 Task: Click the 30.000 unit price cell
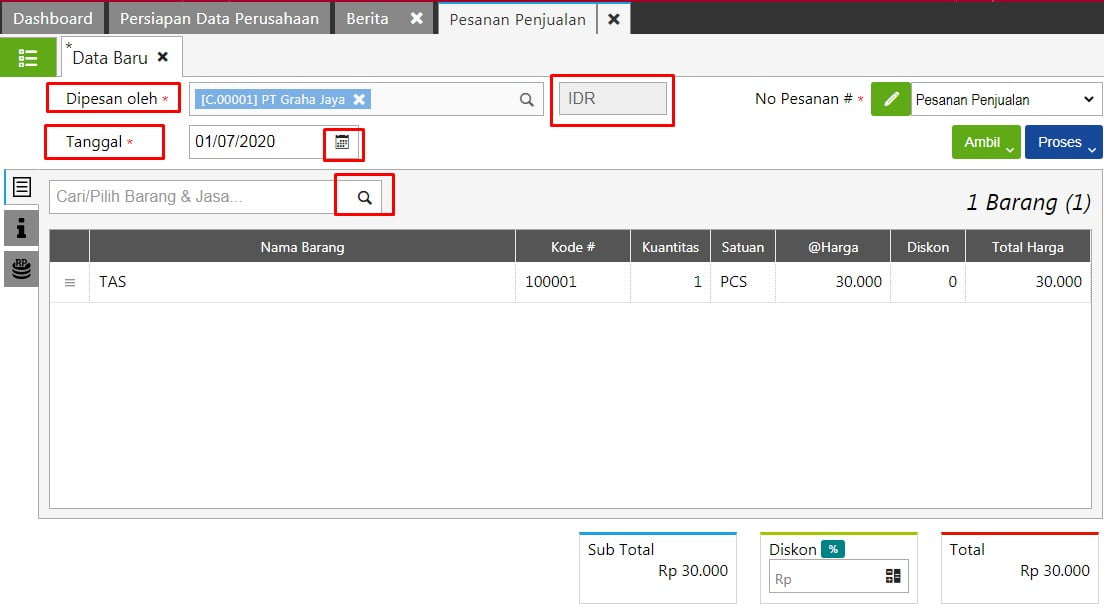[x=833, y=282]
